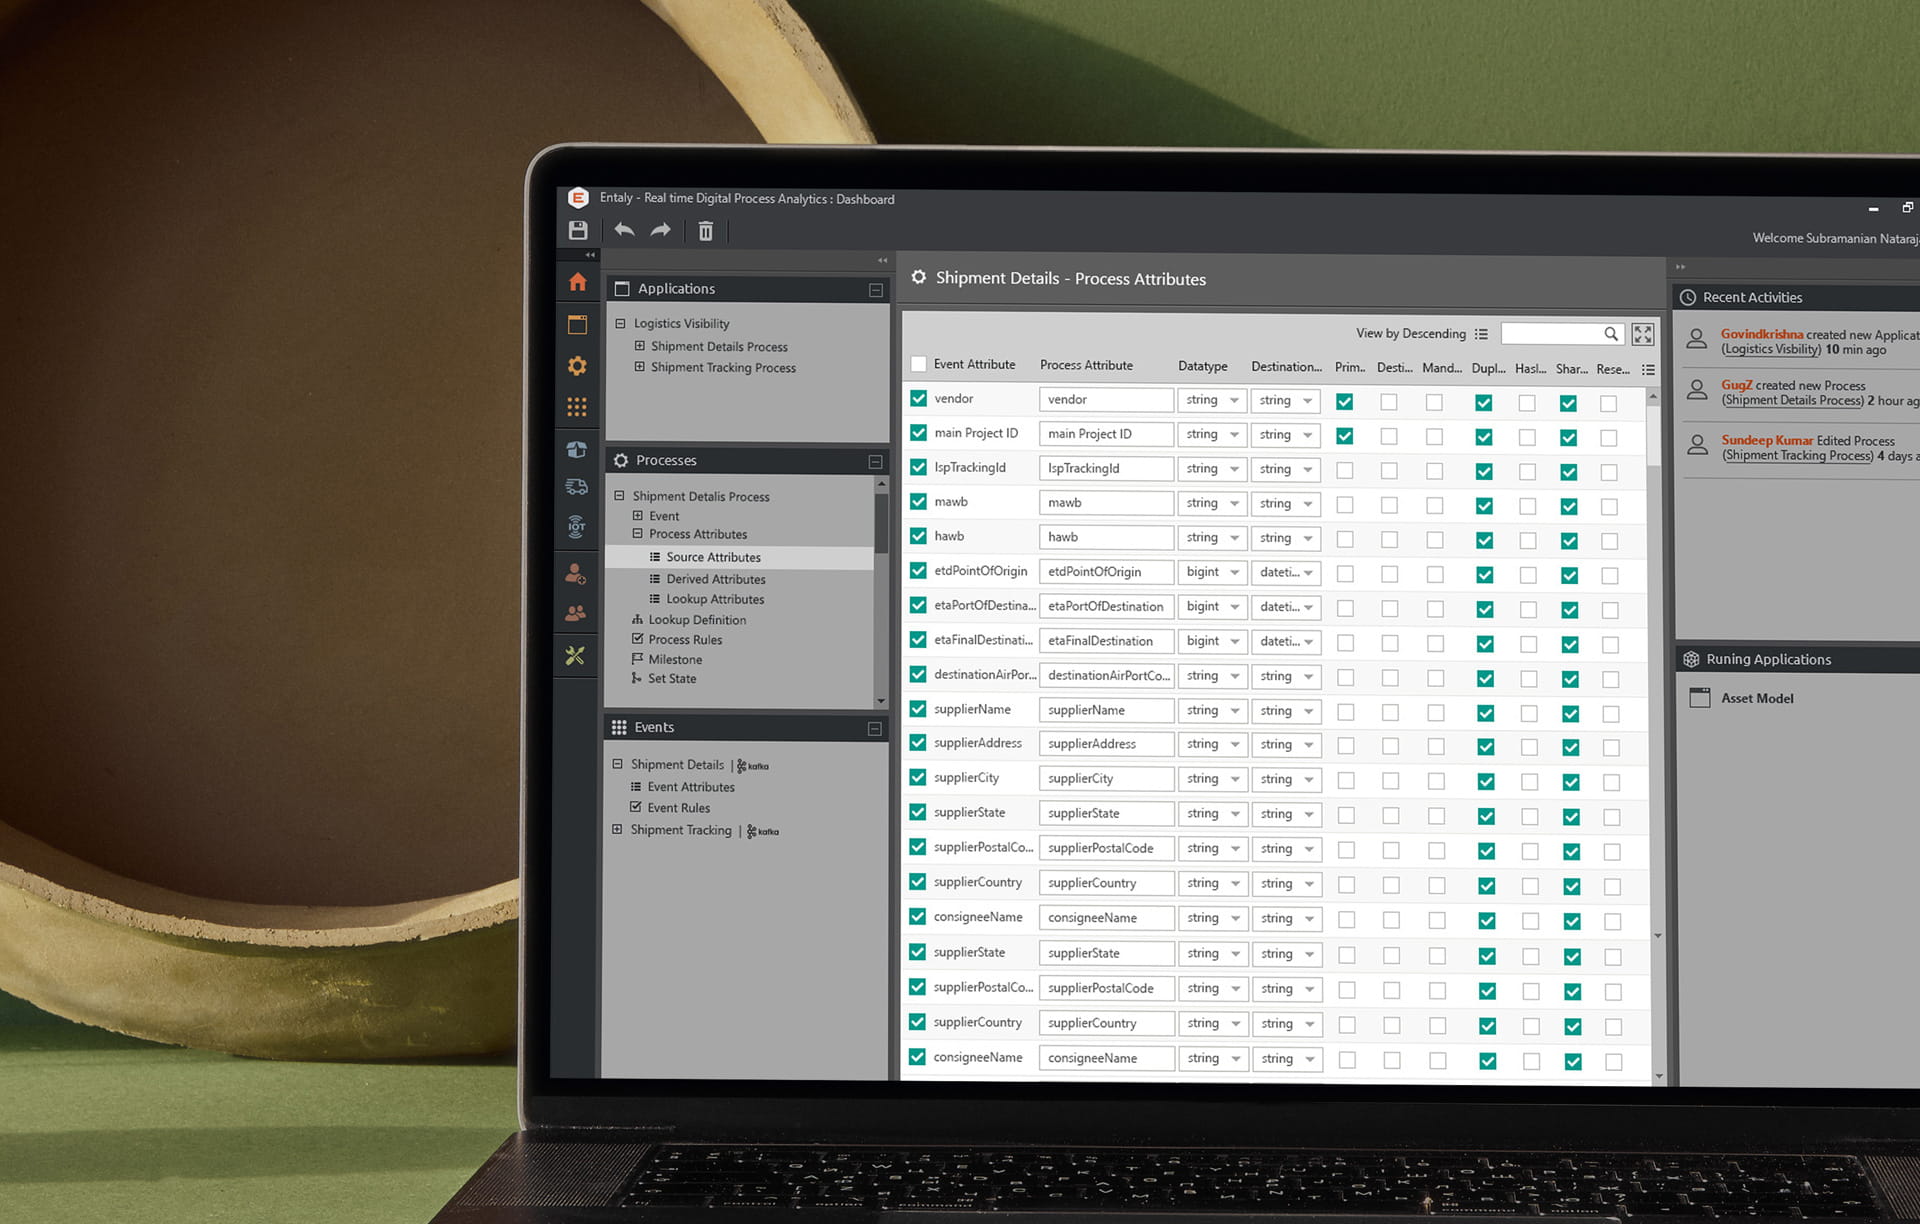Click the table search magnifier icon

point(1611,334)
